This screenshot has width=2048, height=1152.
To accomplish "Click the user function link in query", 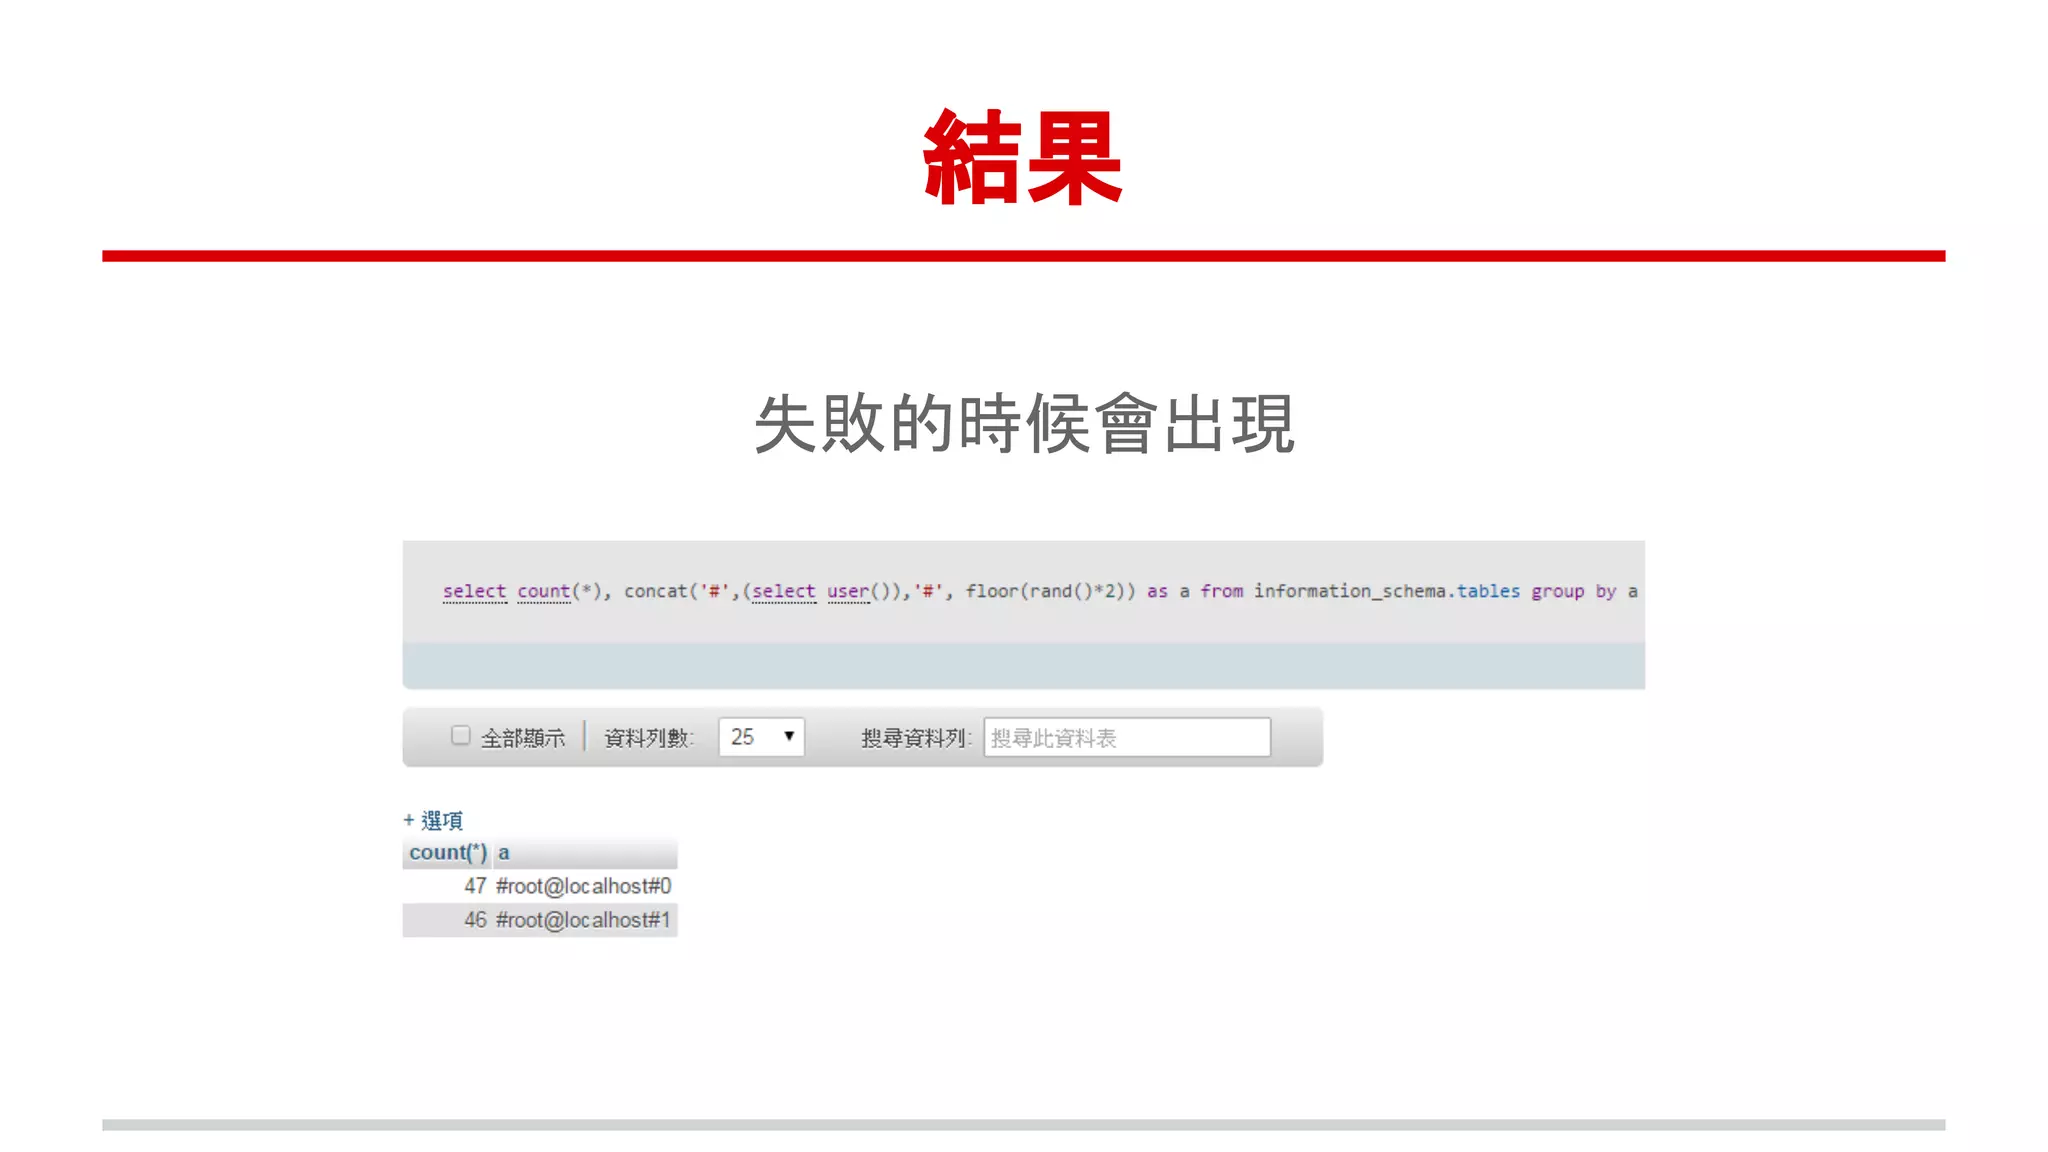I will [x=848, y=591].
